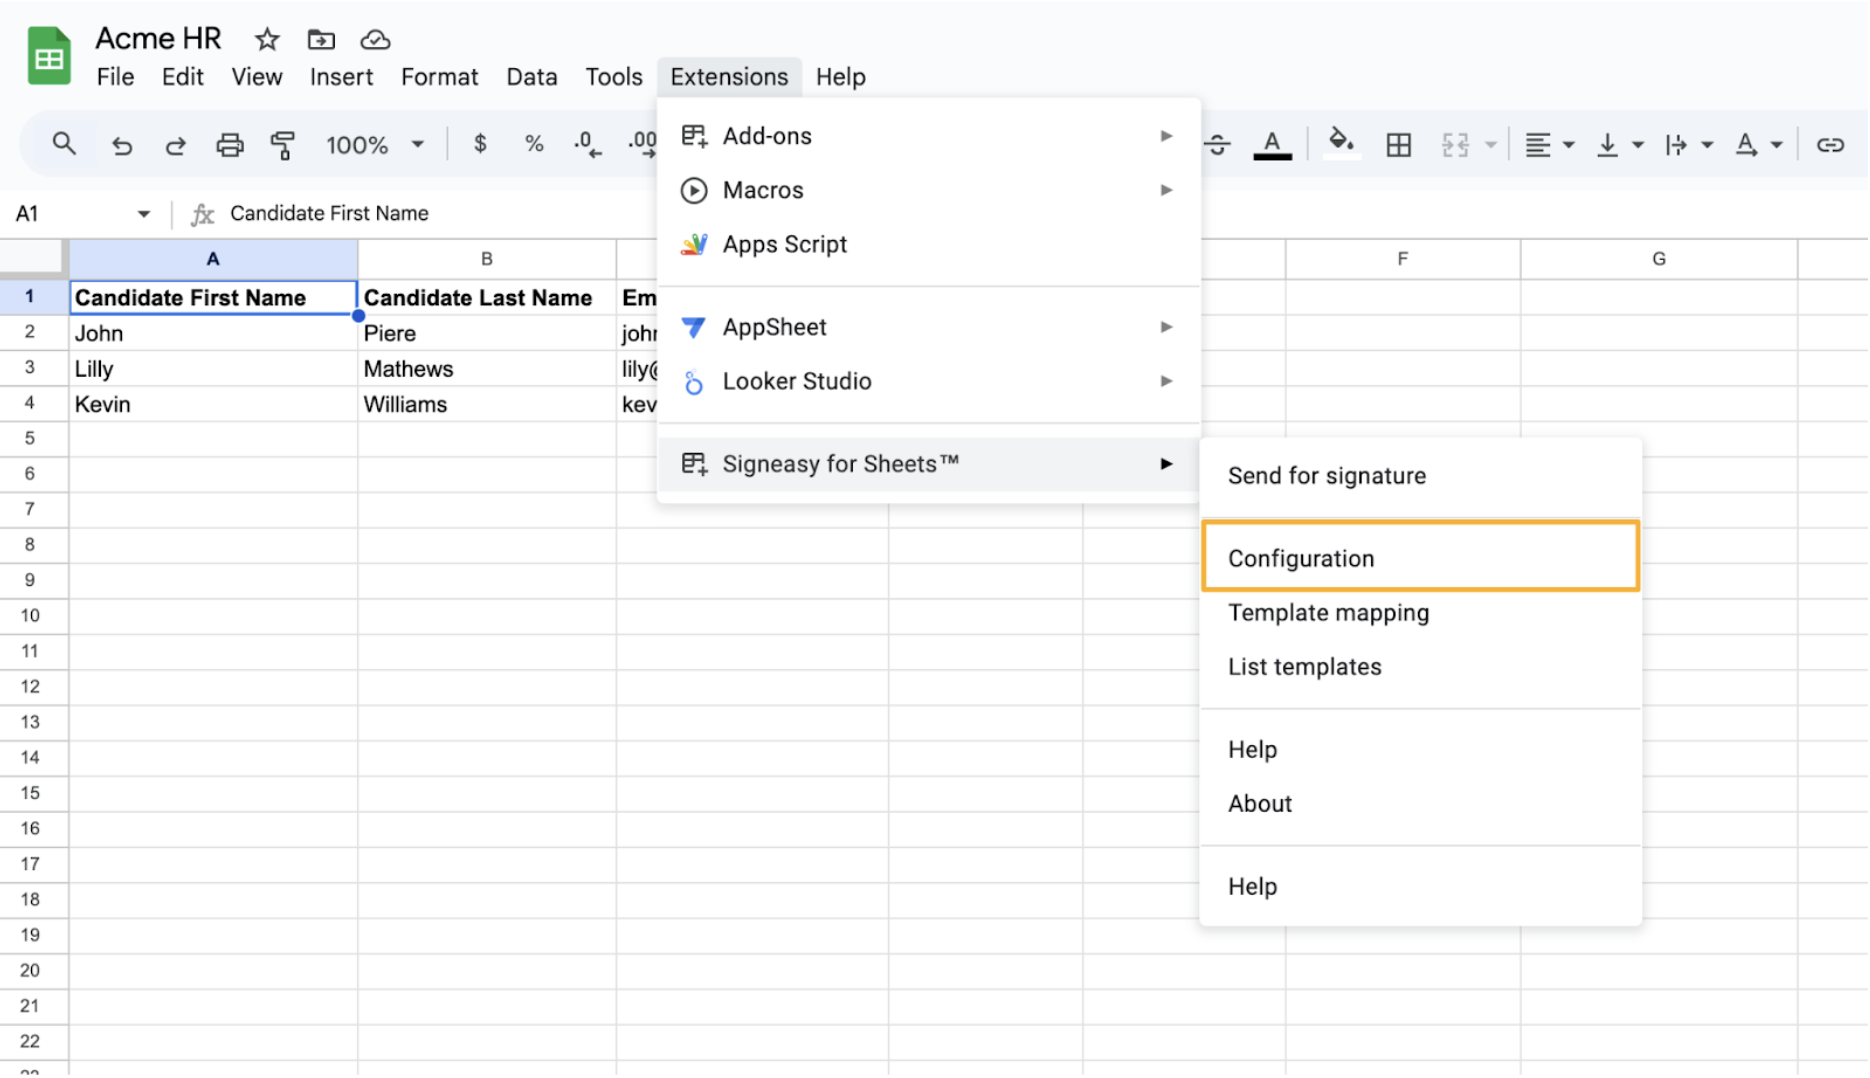
Task: Expand the Add-ons submenu
Action: pos(929,136)
